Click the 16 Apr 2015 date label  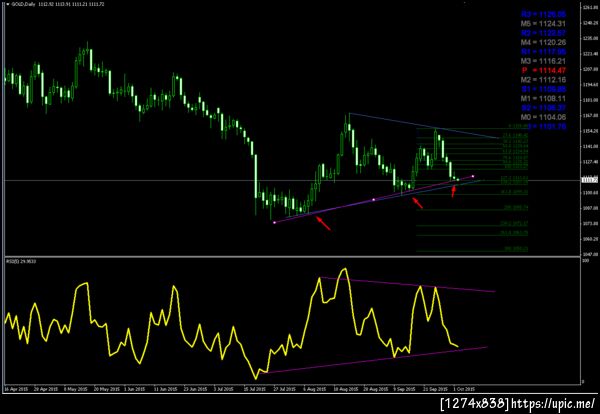coord(15,389)
